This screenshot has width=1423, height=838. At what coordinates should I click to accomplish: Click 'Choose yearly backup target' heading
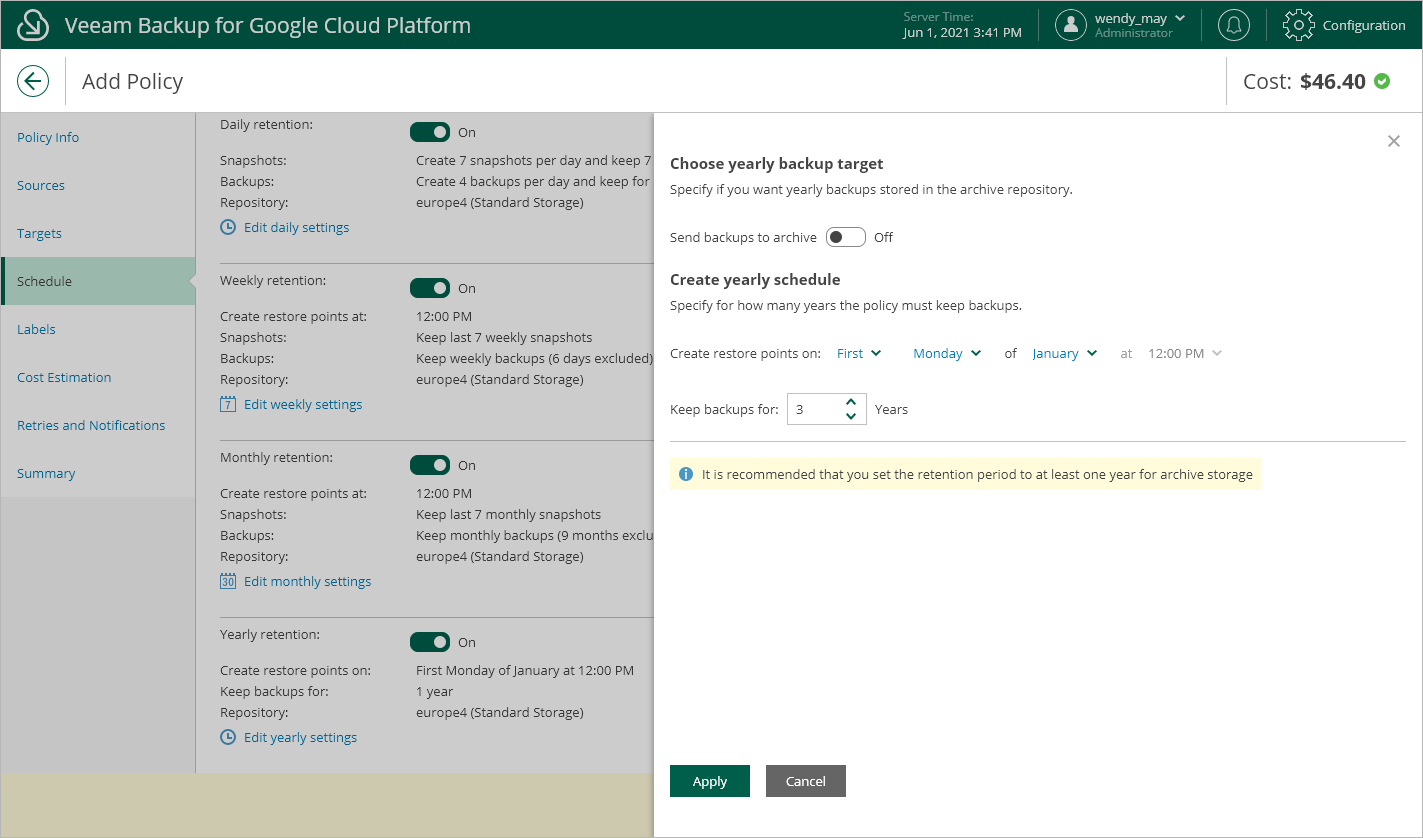point(777,163)
